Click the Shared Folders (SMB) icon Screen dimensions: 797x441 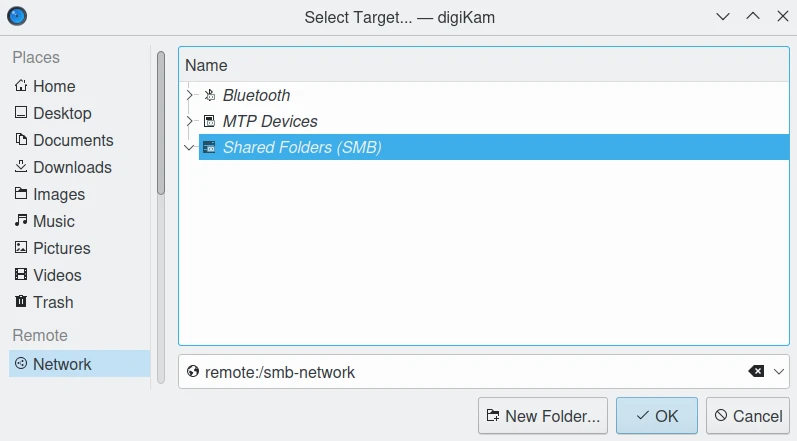[x=209, y=148]
